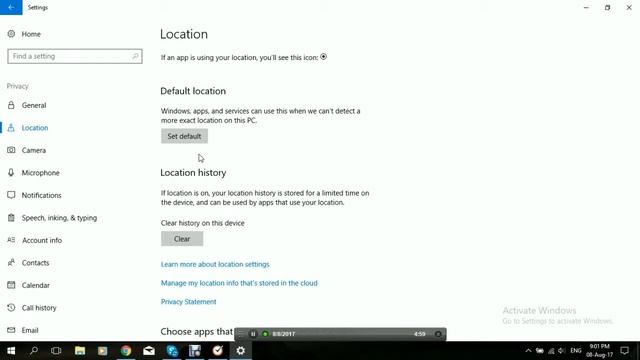Image resolution: width=640 pixels, height=360 pixels.
Task: Select Call history in the sidebar
Action: [39, 307]
